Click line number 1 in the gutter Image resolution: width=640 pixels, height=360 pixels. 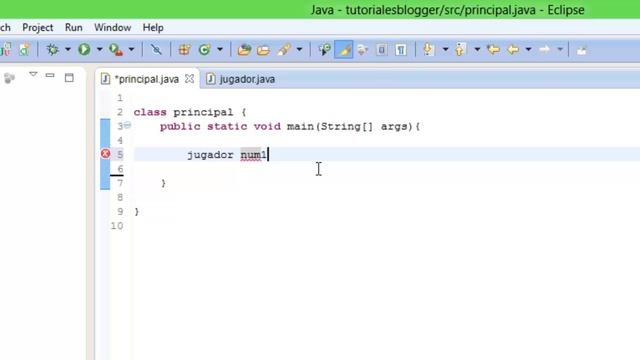point(120,98)
